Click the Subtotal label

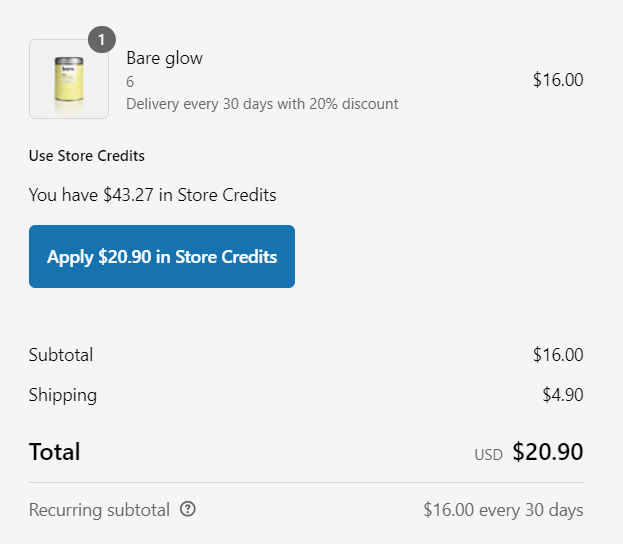61,355
